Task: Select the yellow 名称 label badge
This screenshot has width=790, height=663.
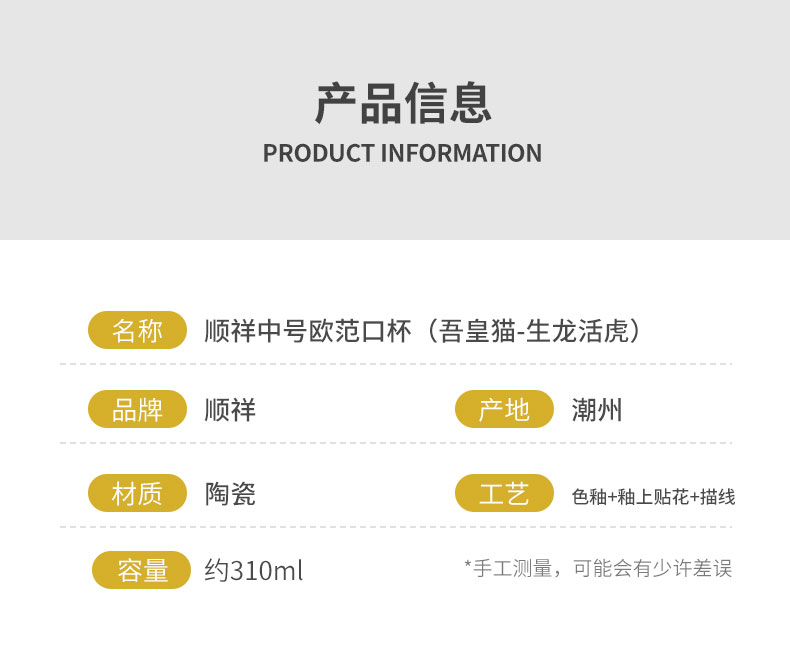Action: (138, 331)
